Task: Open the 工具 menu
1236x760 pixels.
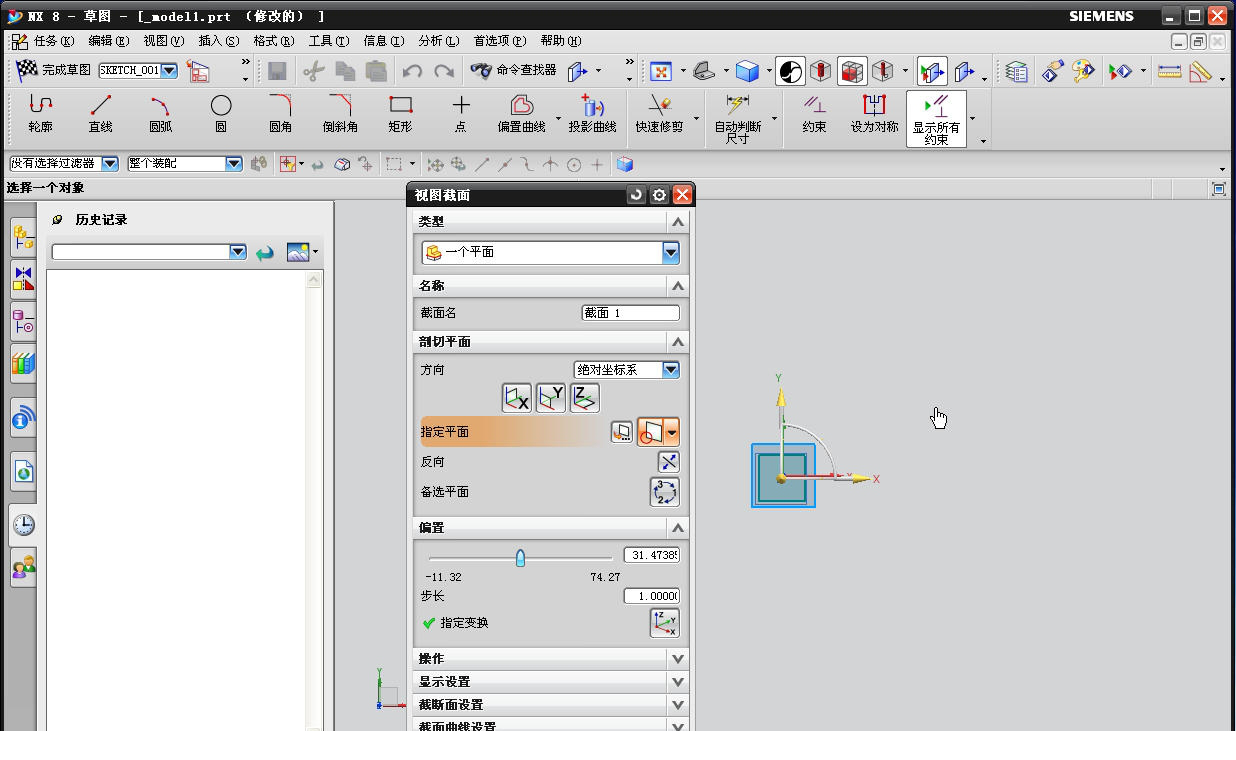Action: (x=328, y=41)
